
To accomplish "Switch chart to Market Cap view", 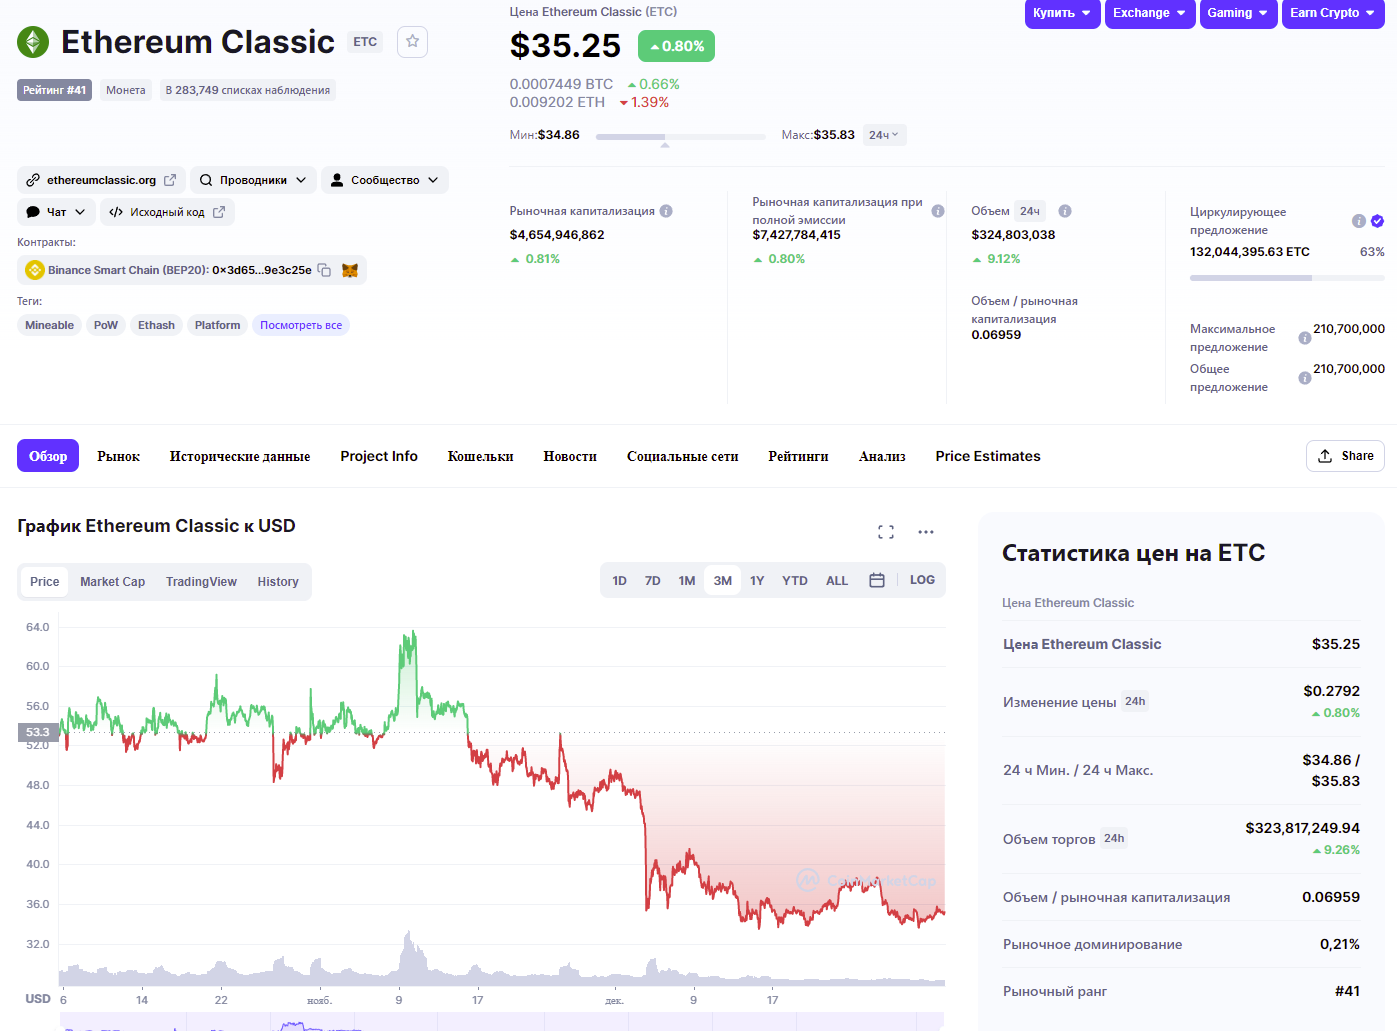I will pos(112,582).
